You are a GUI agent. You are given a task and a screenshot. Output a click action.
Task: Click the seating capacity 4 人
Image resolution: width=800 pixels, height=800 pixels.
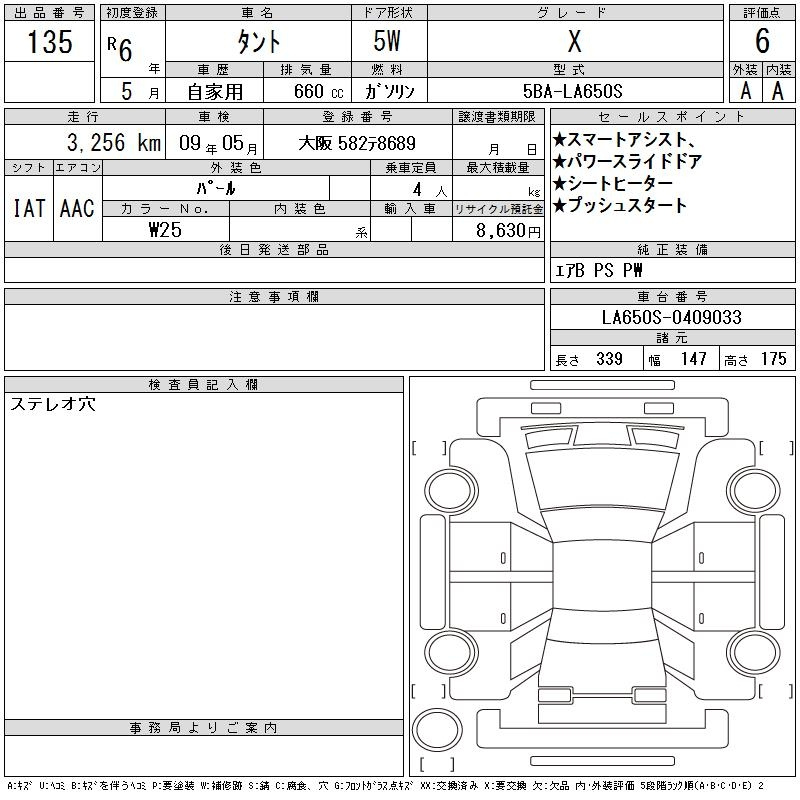pos(430,190)
